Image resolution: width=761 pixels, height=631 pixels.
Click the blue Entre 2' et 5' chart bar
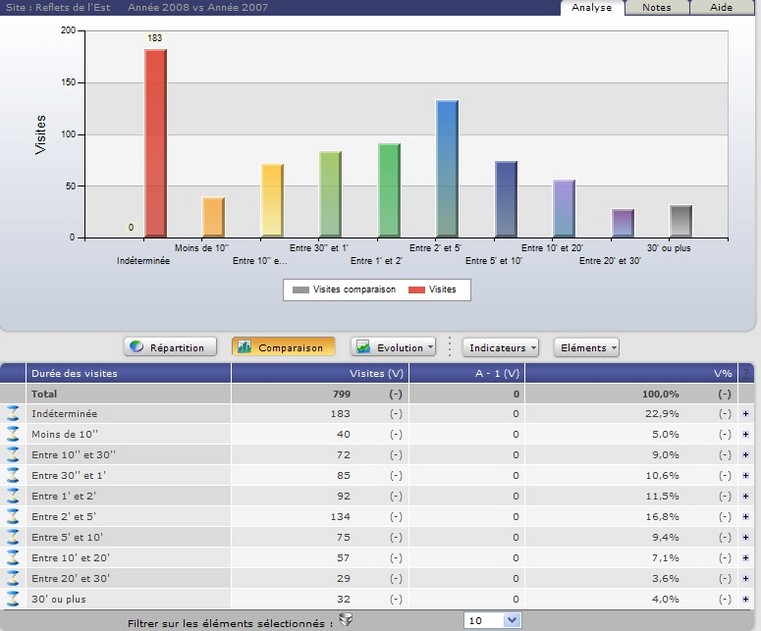pos(447,168)
